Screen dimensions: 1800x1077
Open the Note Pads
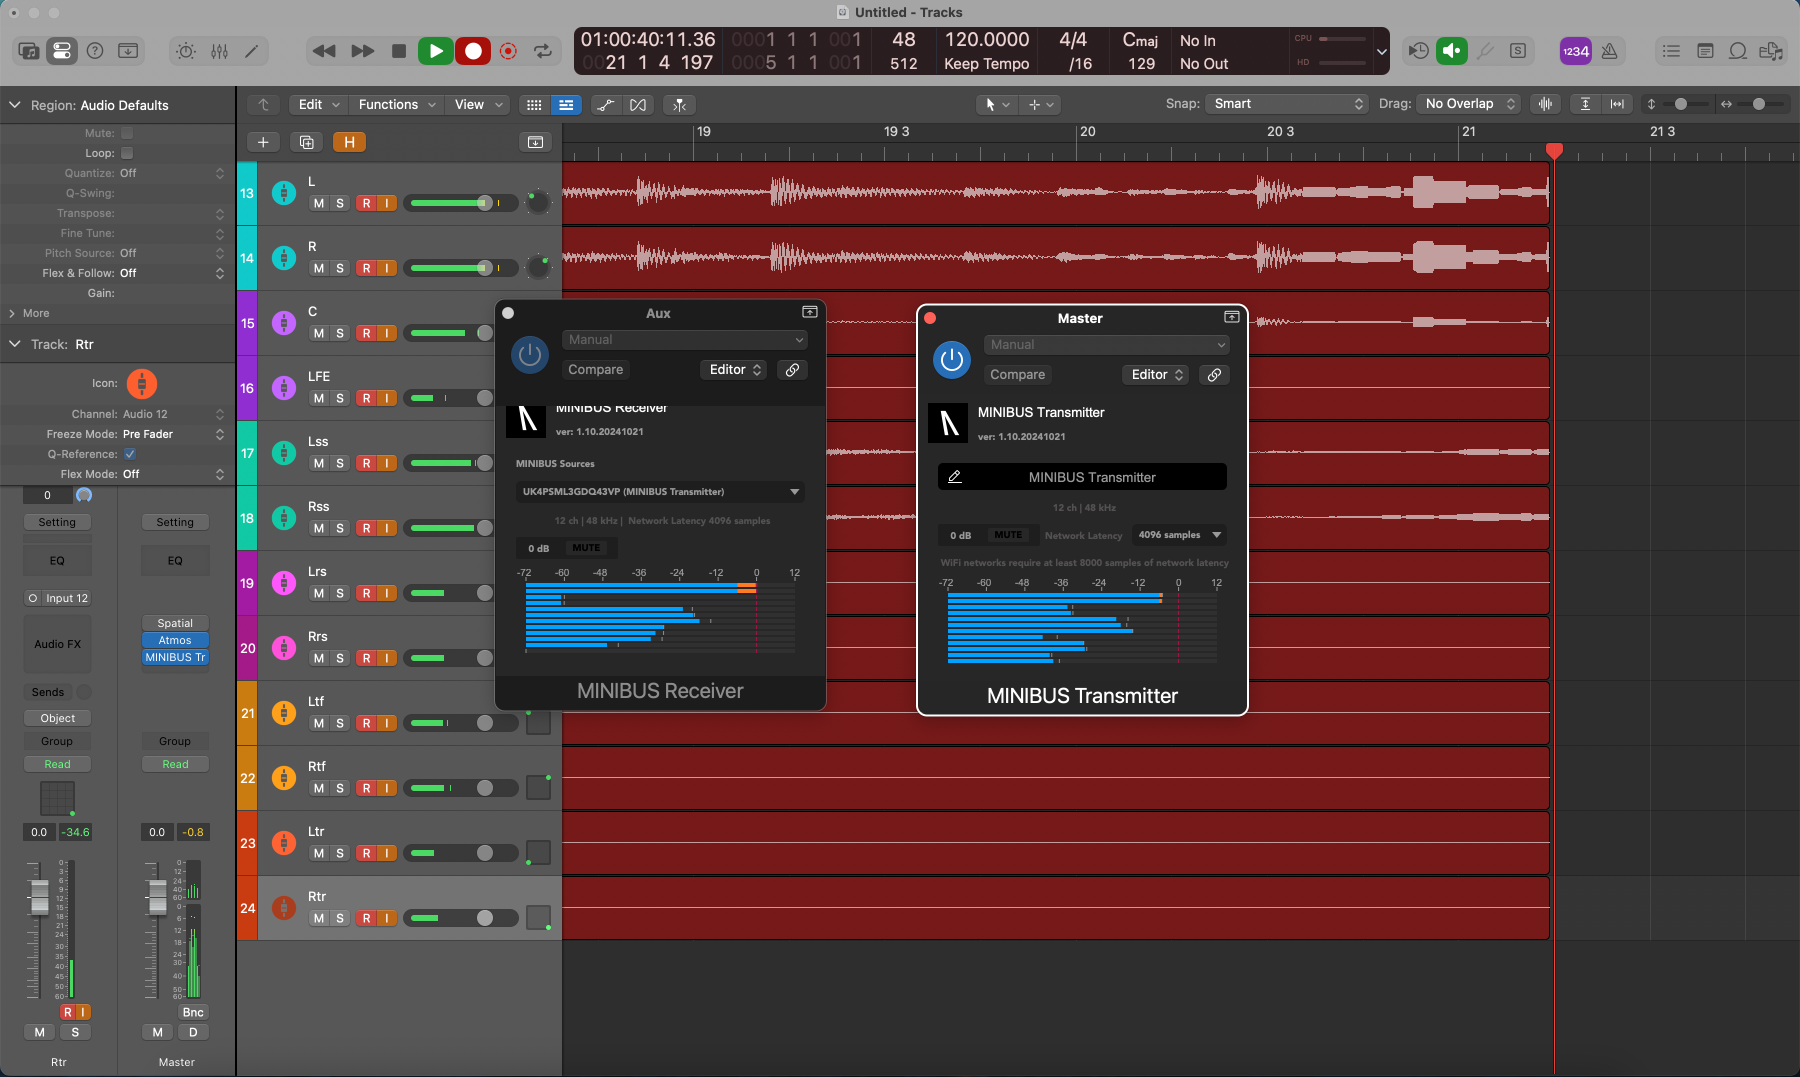point(1705,51)
